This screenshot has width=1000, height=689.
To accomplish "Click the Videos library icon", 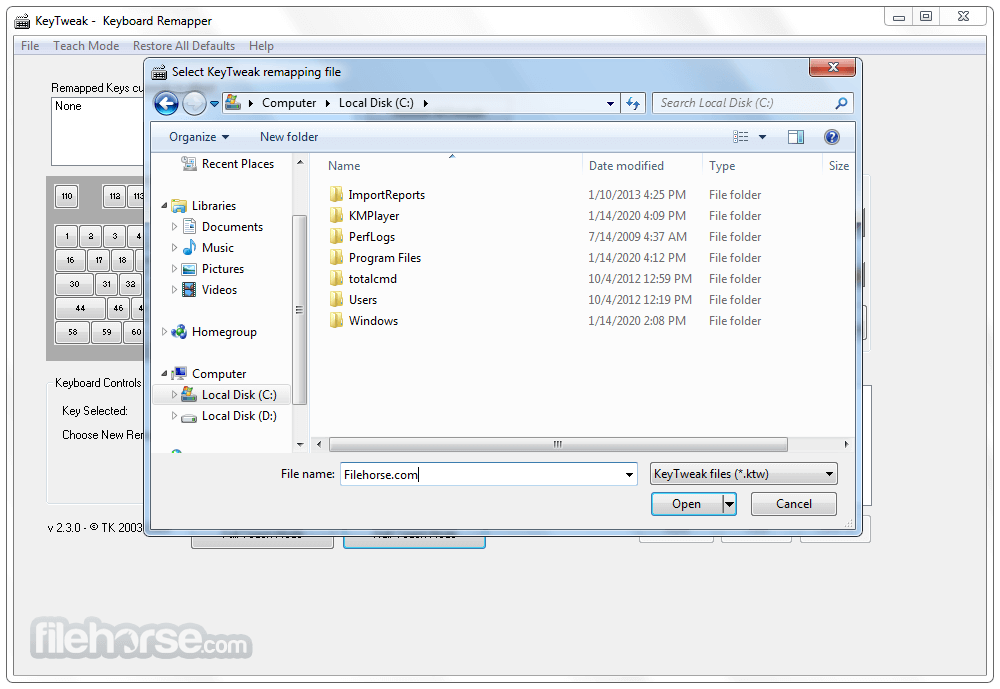I will pyautogui.click(x=189, y=290).
